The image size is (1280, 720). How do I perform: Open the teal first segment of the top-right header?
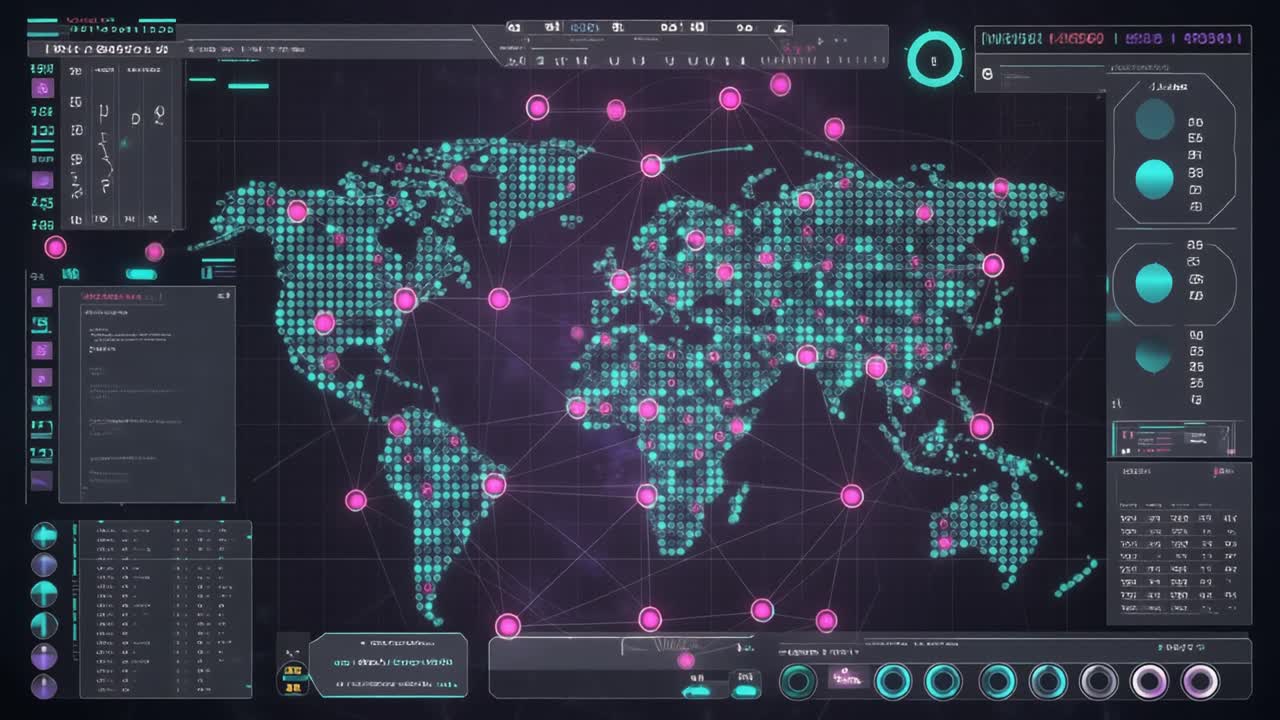point(1012,39)
